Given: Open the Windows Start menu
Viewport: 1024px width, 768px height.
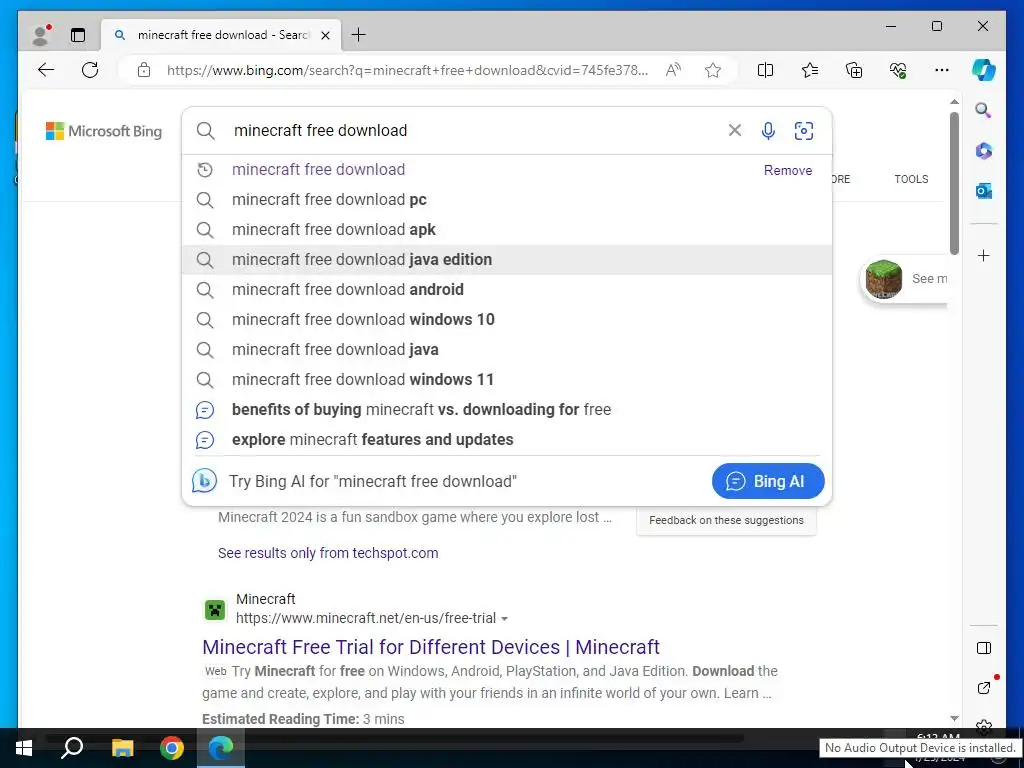Looking at the screenshot, I should (24, 748).
